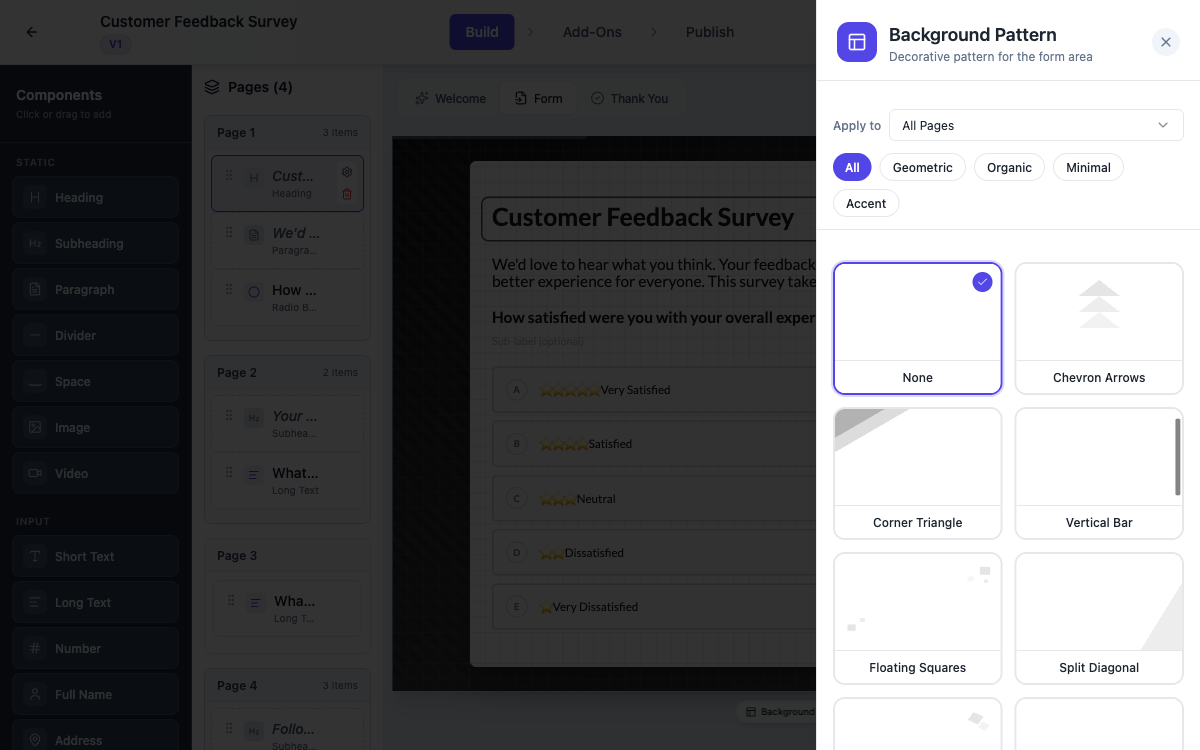Open the Thank You tab
Screen dimensions: 1200x750
coord(629,98)
